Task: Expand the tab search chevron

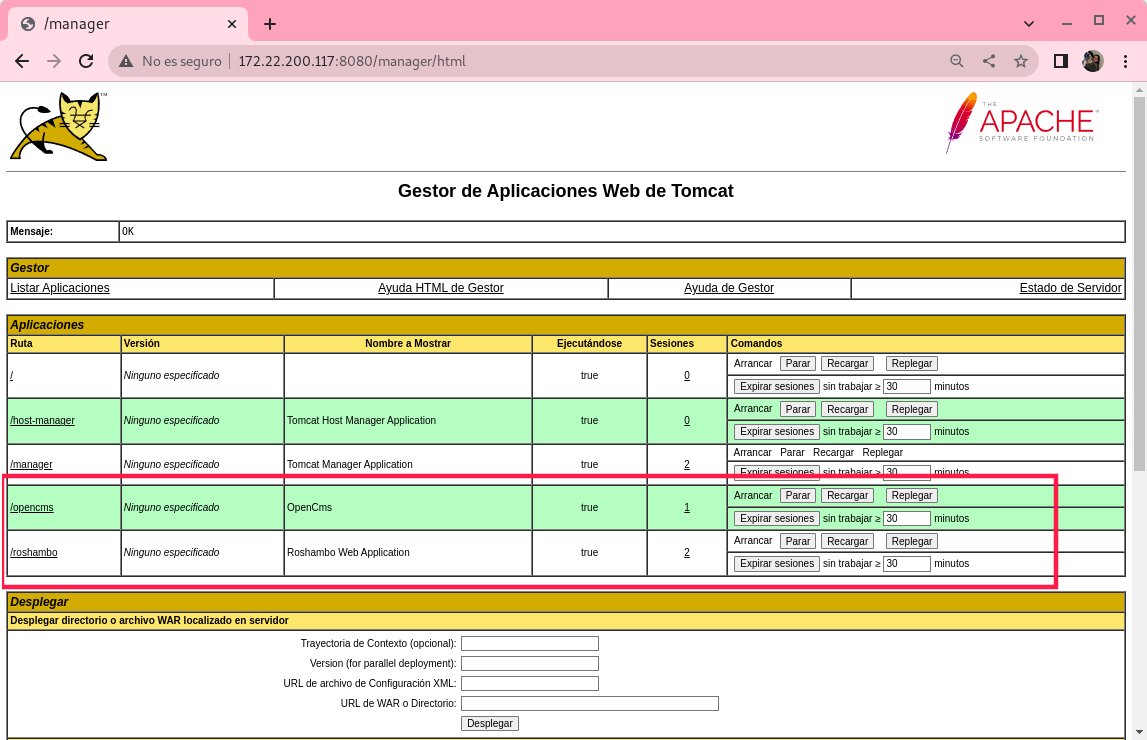Action: (1030, 23)
